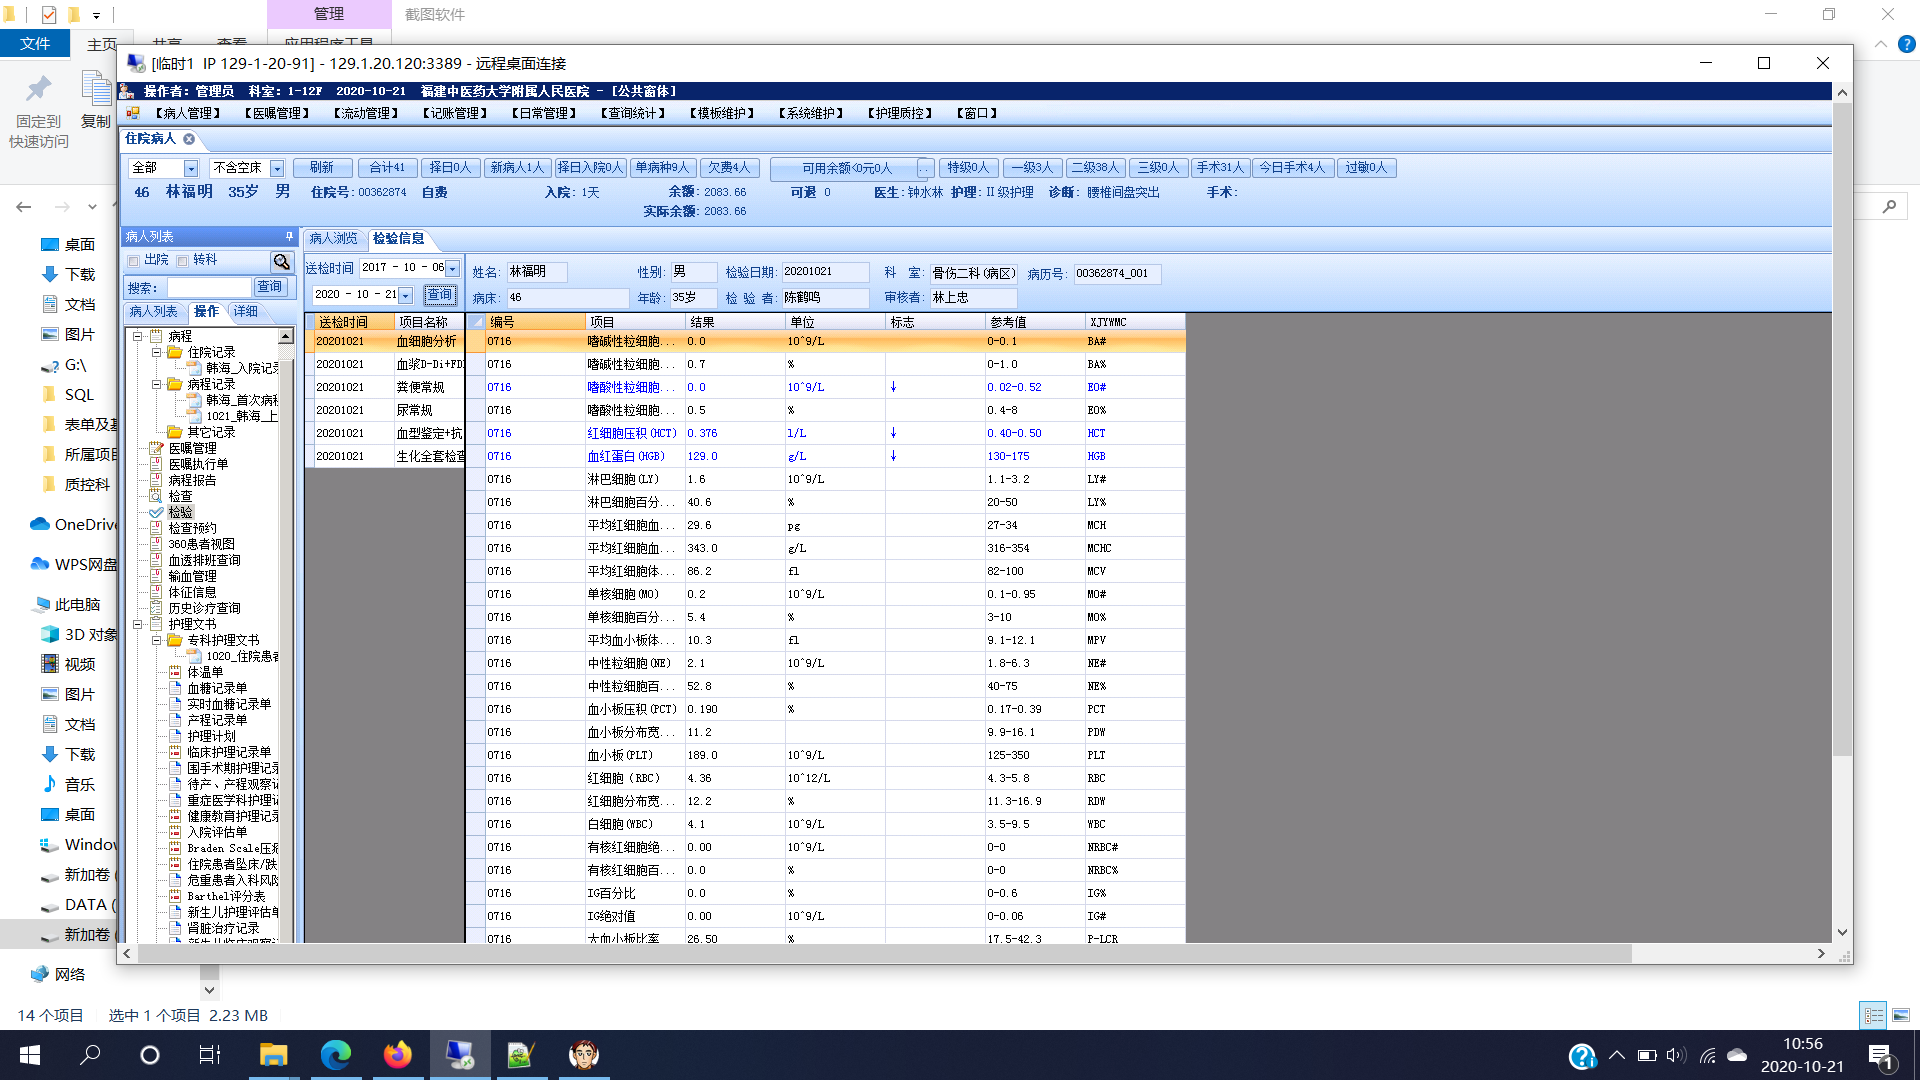Open the 不含空床 dropdown arrow
Viewport: 1920px width, 1080px height.
point(277,168)
